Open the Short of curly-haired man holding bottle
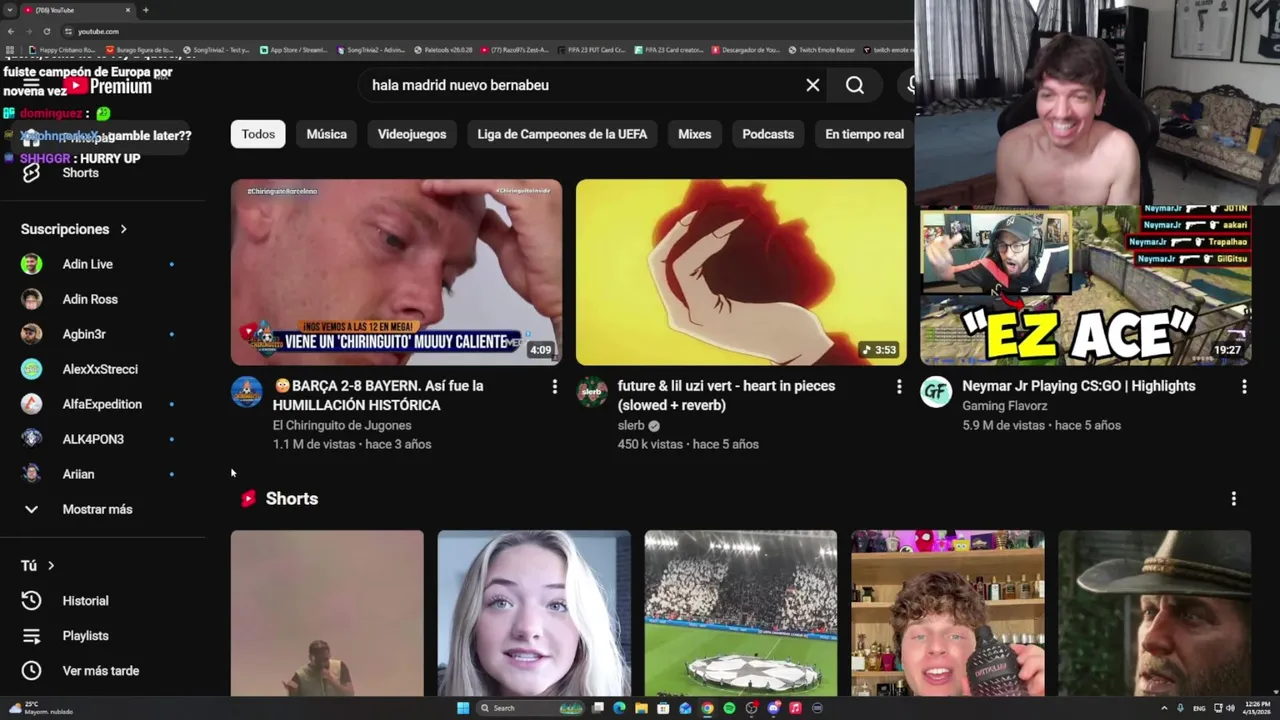 tap(948, 613)
